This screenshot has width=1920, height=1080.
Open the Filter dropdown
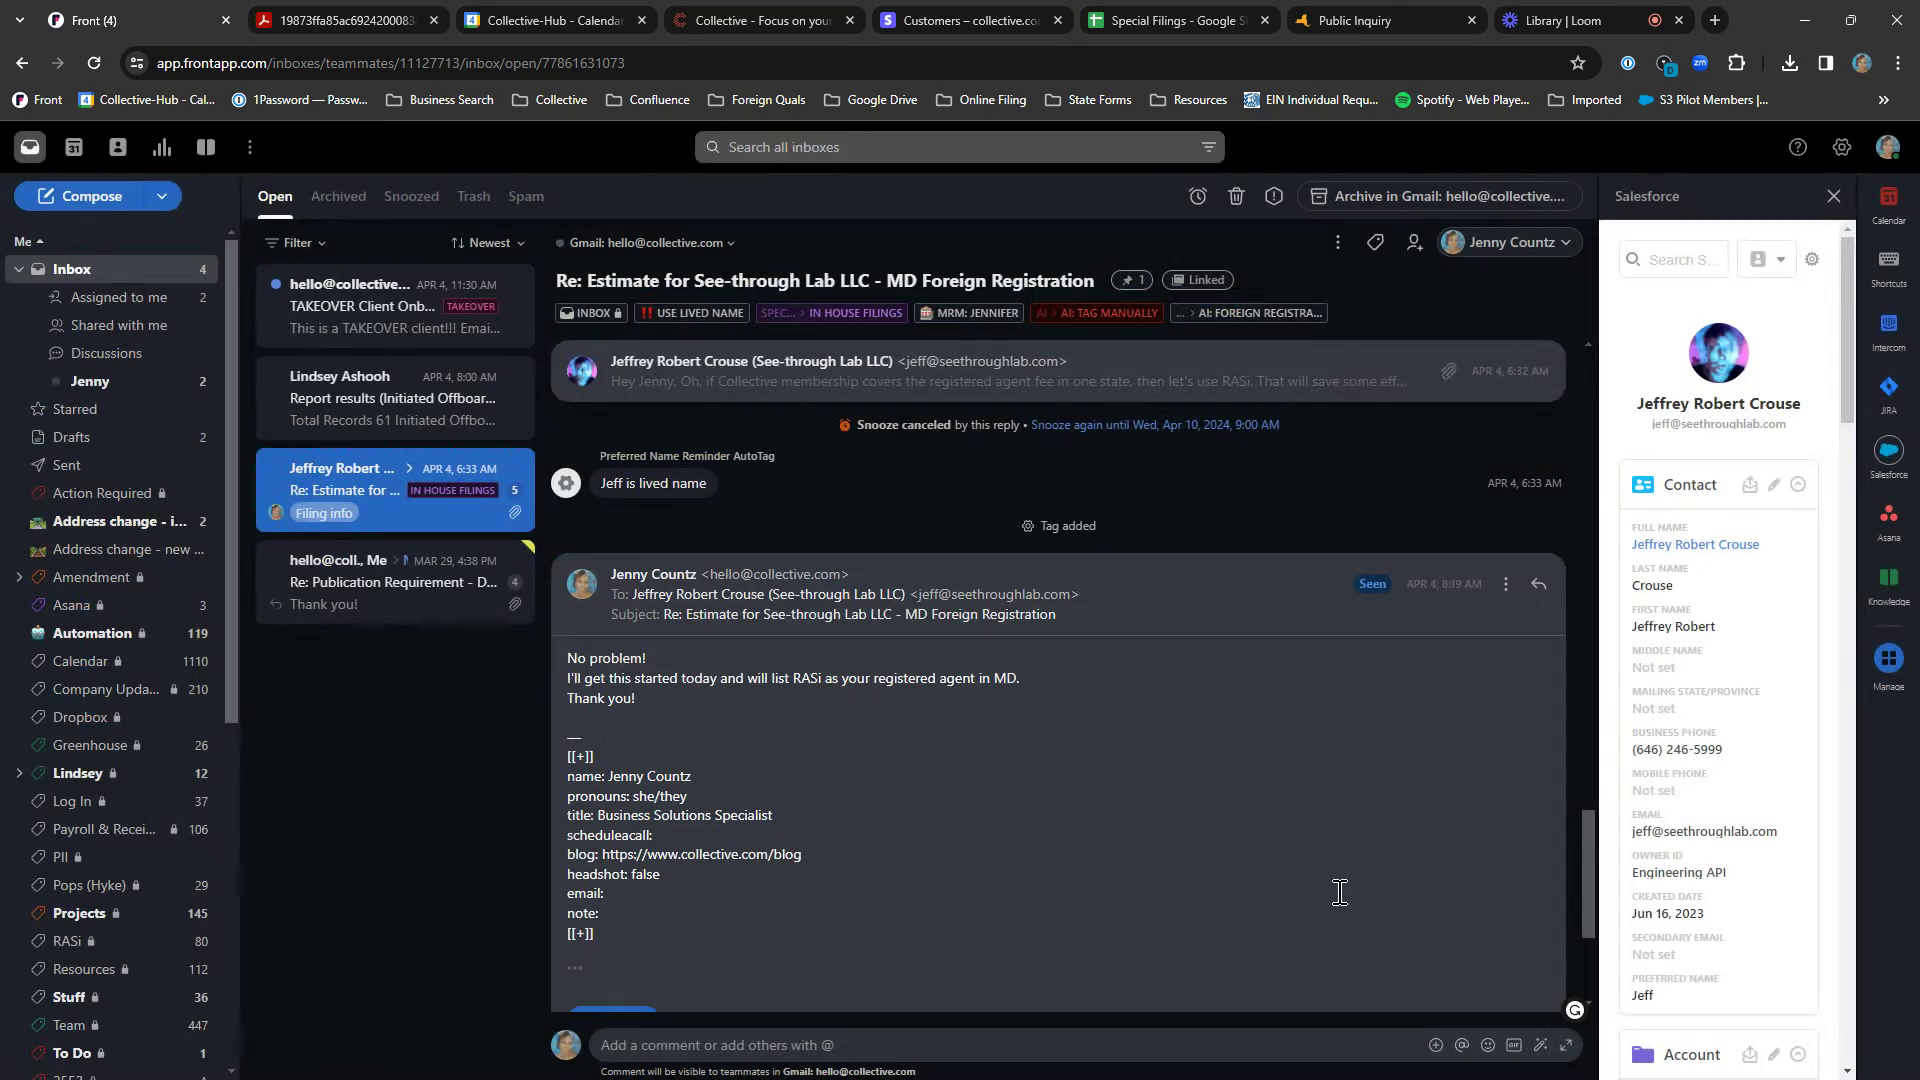(x=296, y=243)
